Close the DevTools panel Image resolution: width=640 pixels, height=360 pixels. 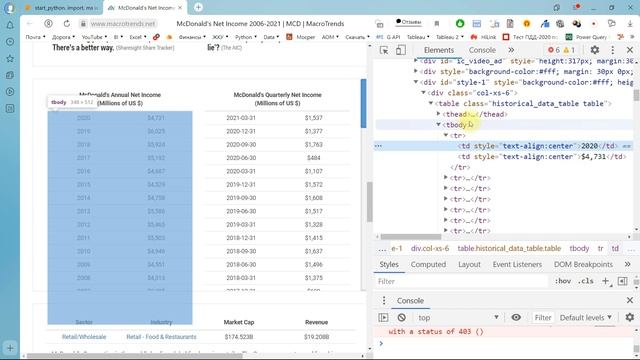click(x=630, y=50)
